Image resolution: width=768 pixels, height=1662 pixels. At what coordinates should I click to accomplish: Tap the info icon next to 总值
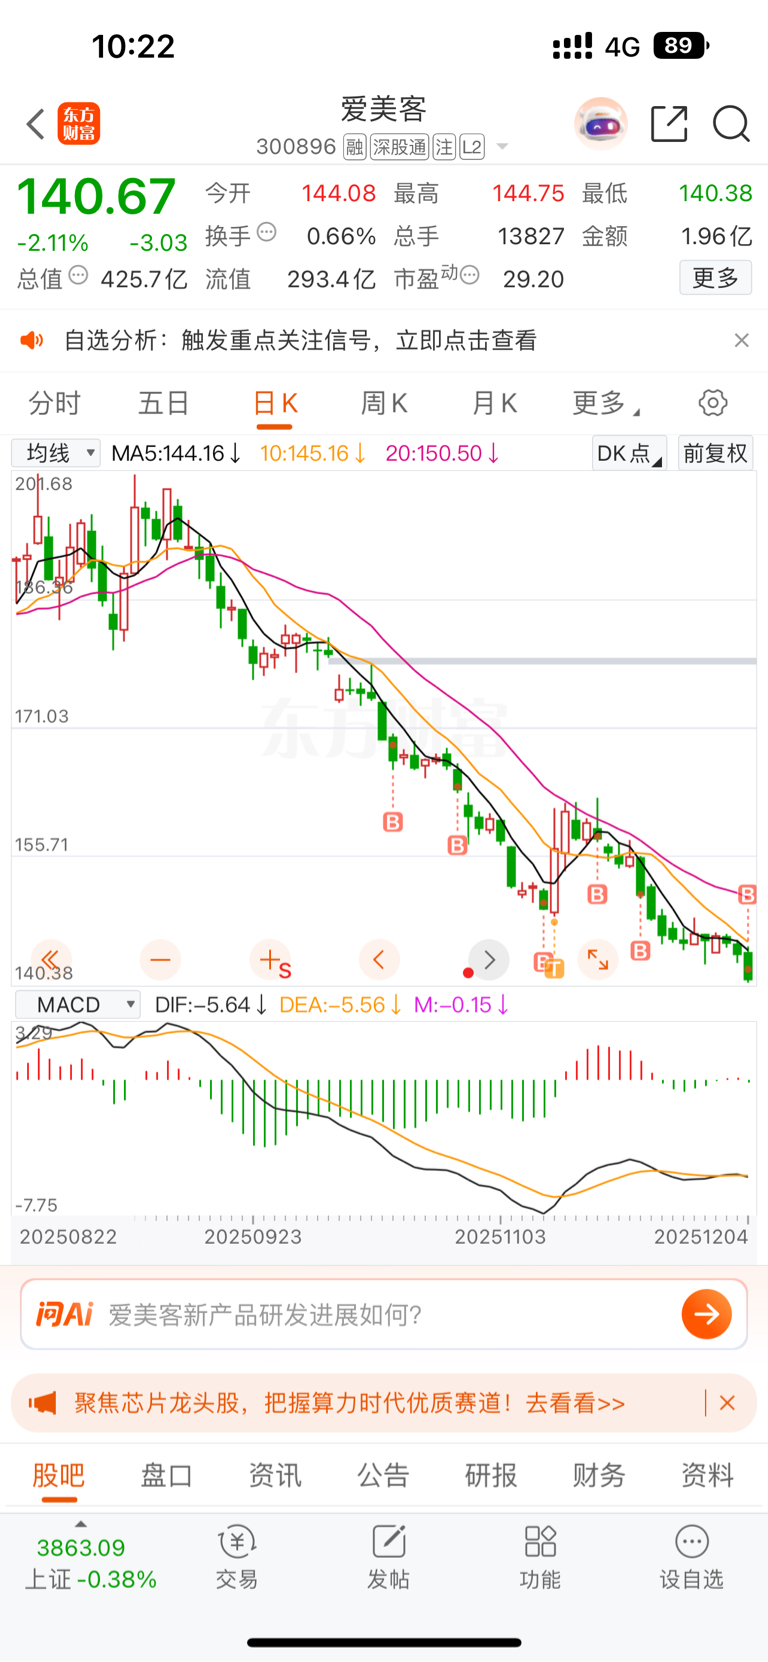pyautogui.click(x=78, y=276)
